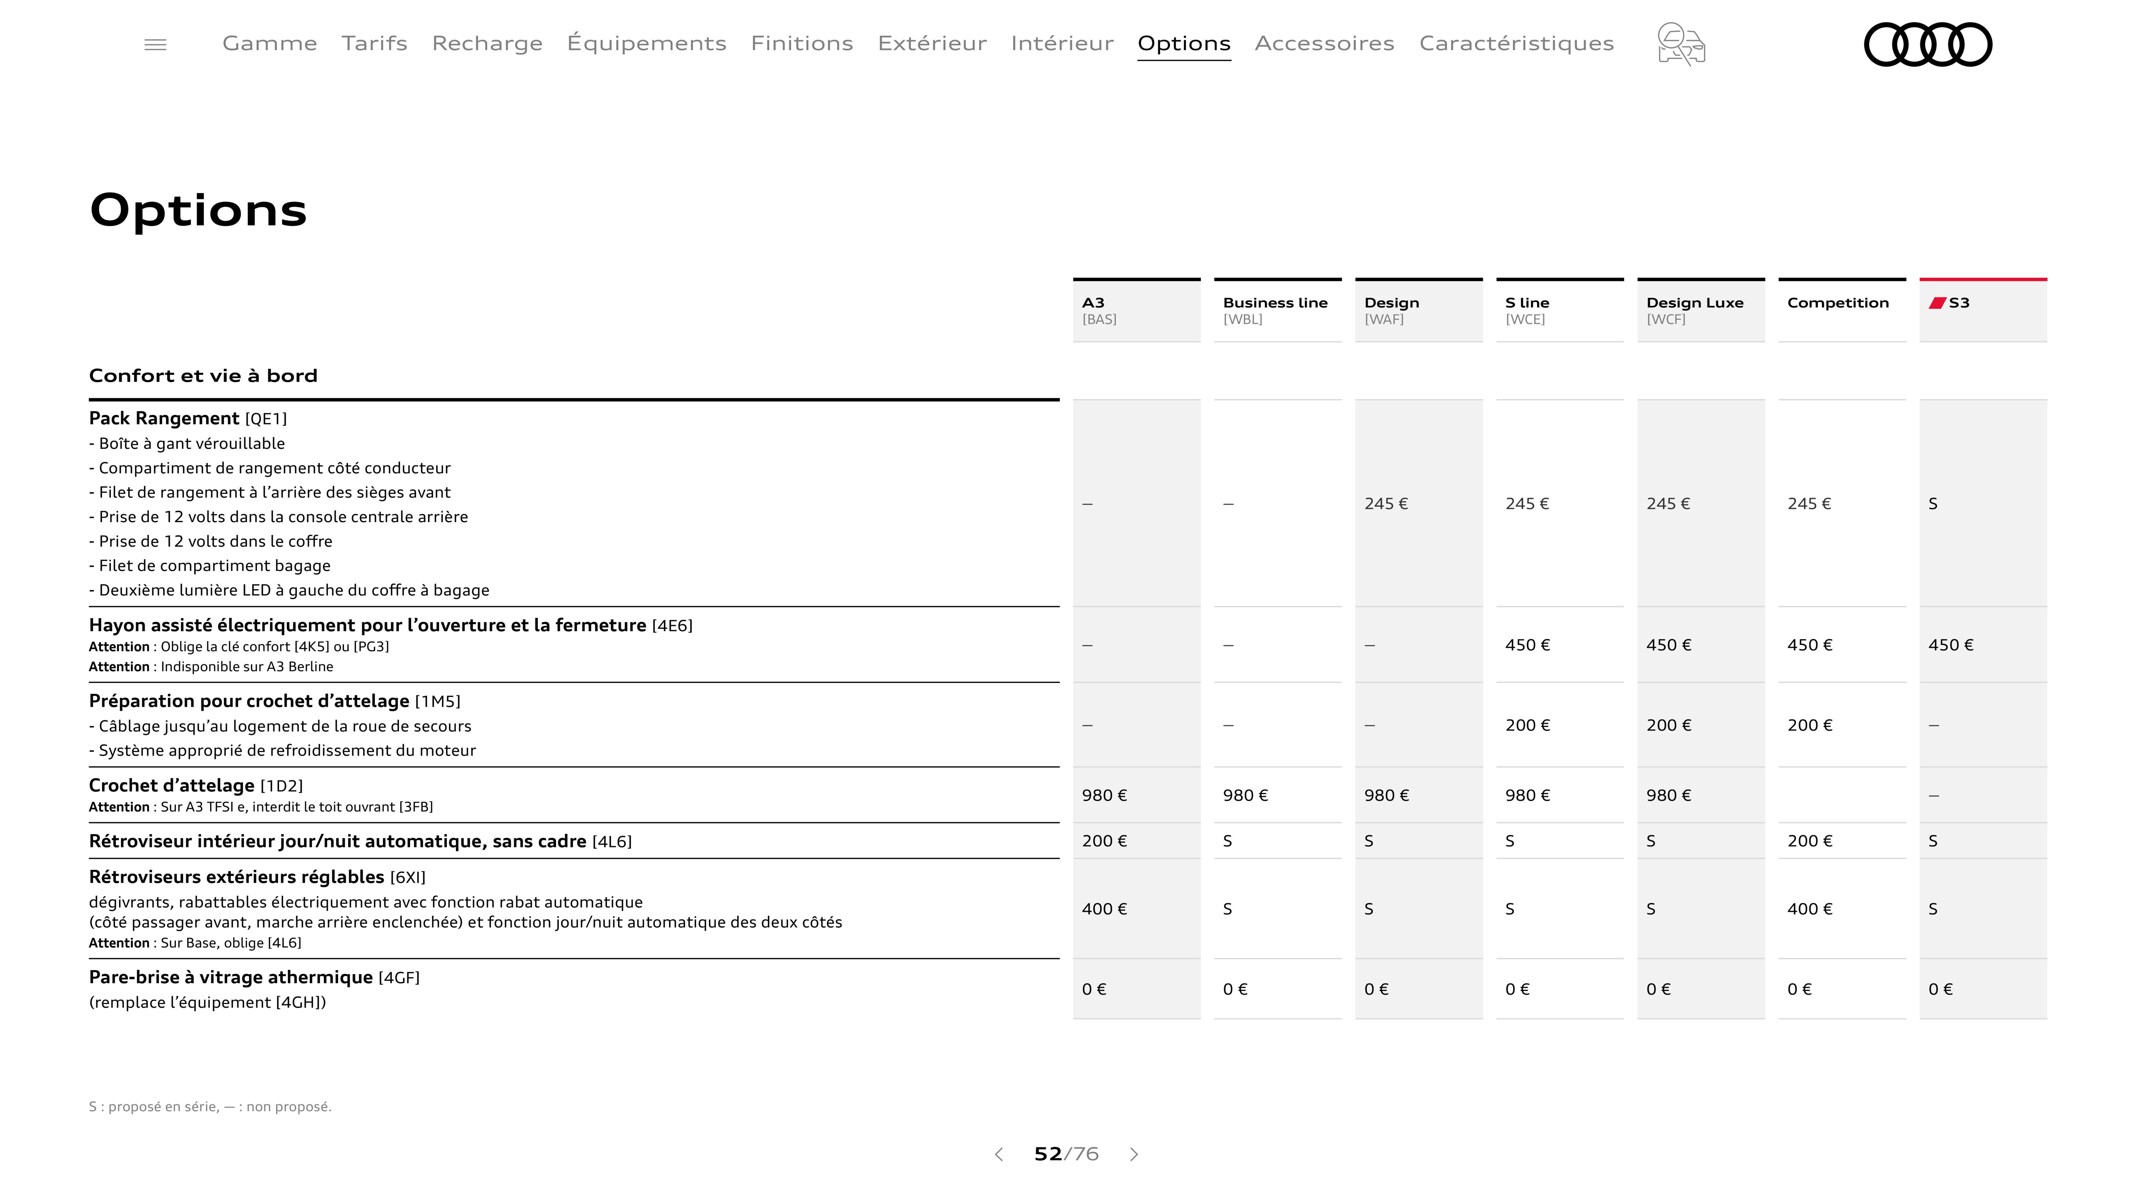2133x1200 pixels.
Task: Click 0 € pare-brise S3 cell
Action: [x=1941, y=989]
